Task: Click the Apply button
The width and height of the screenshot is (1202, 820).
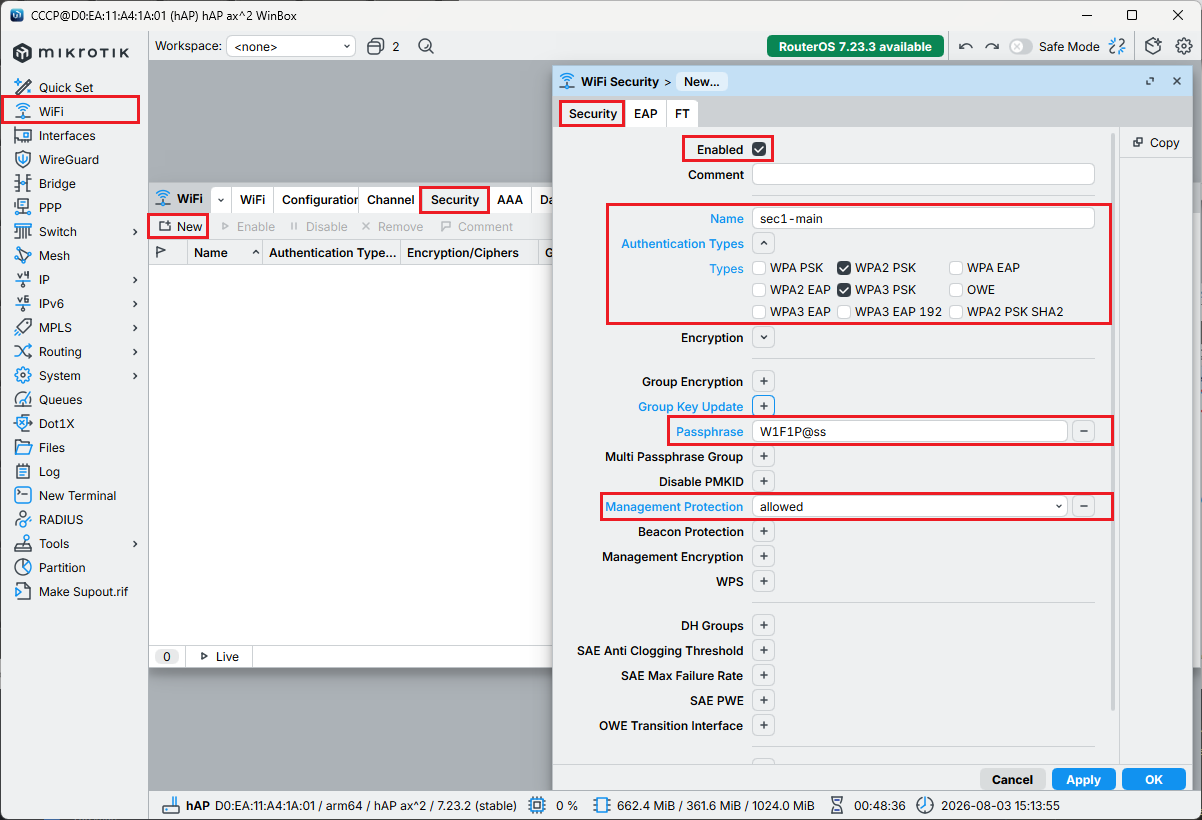Action: click(1083, 779)
